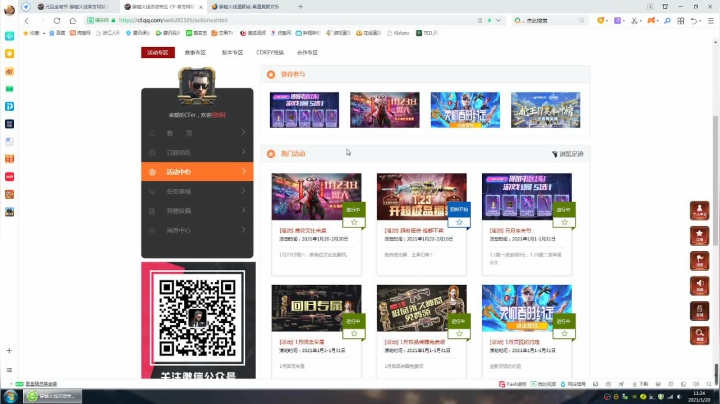Toggle favorite star on the 免费领 rifle card

point(459,334)
